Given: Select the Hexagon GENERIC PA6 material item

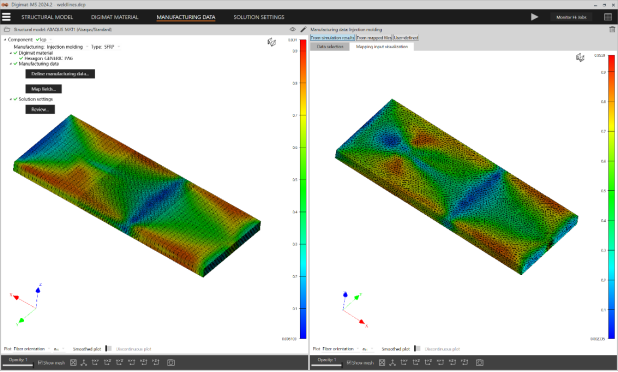Looking at the screenshot, I should pyautogui.click(x=46, y=58).
